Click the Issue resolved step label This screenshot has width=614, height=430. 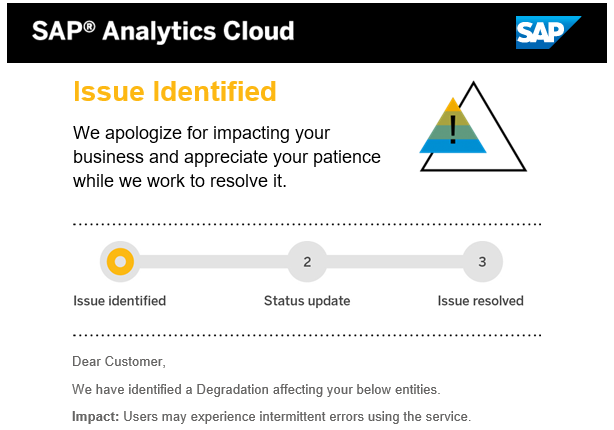(x=480, y=301)
